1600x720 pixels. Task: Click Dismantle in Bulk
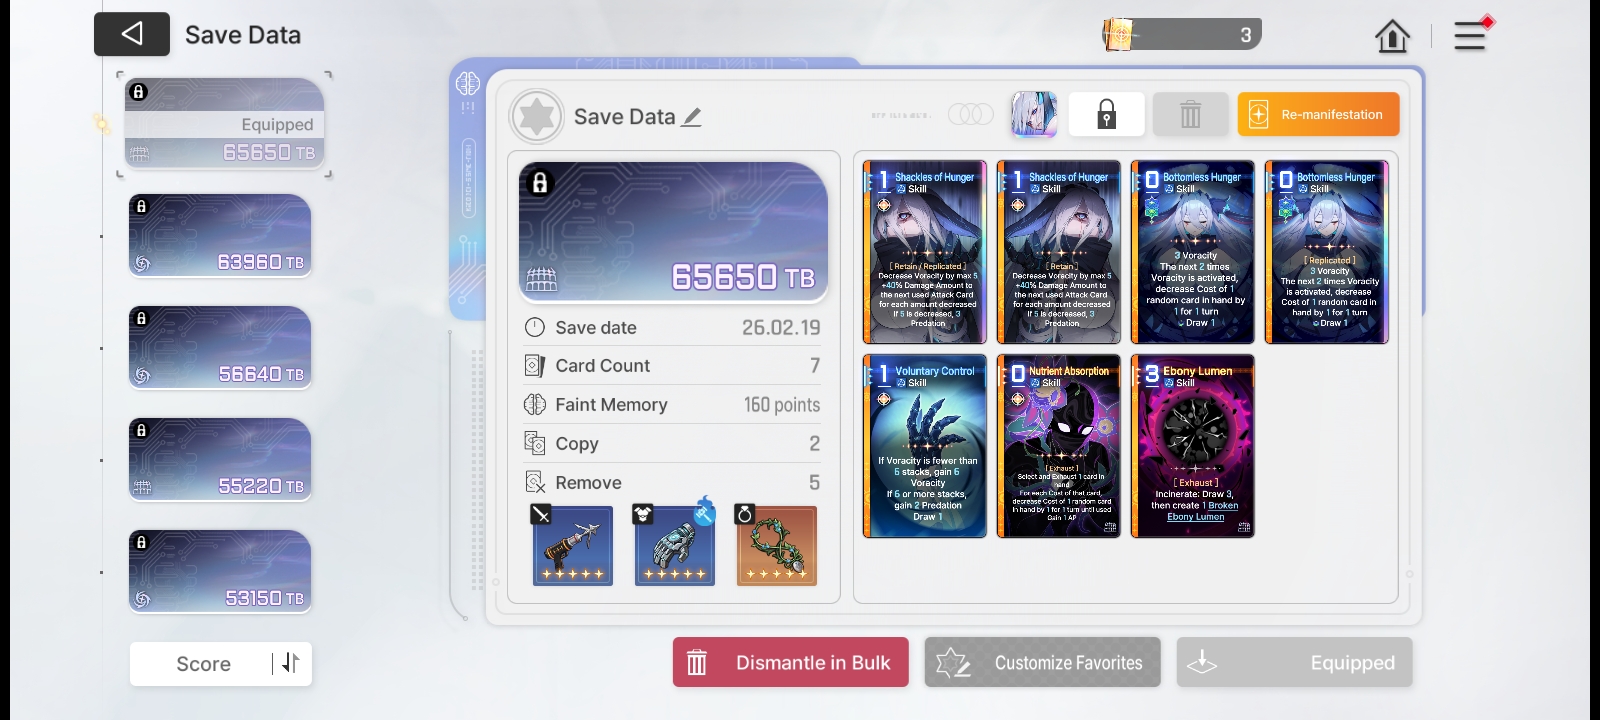coord(791,662)
